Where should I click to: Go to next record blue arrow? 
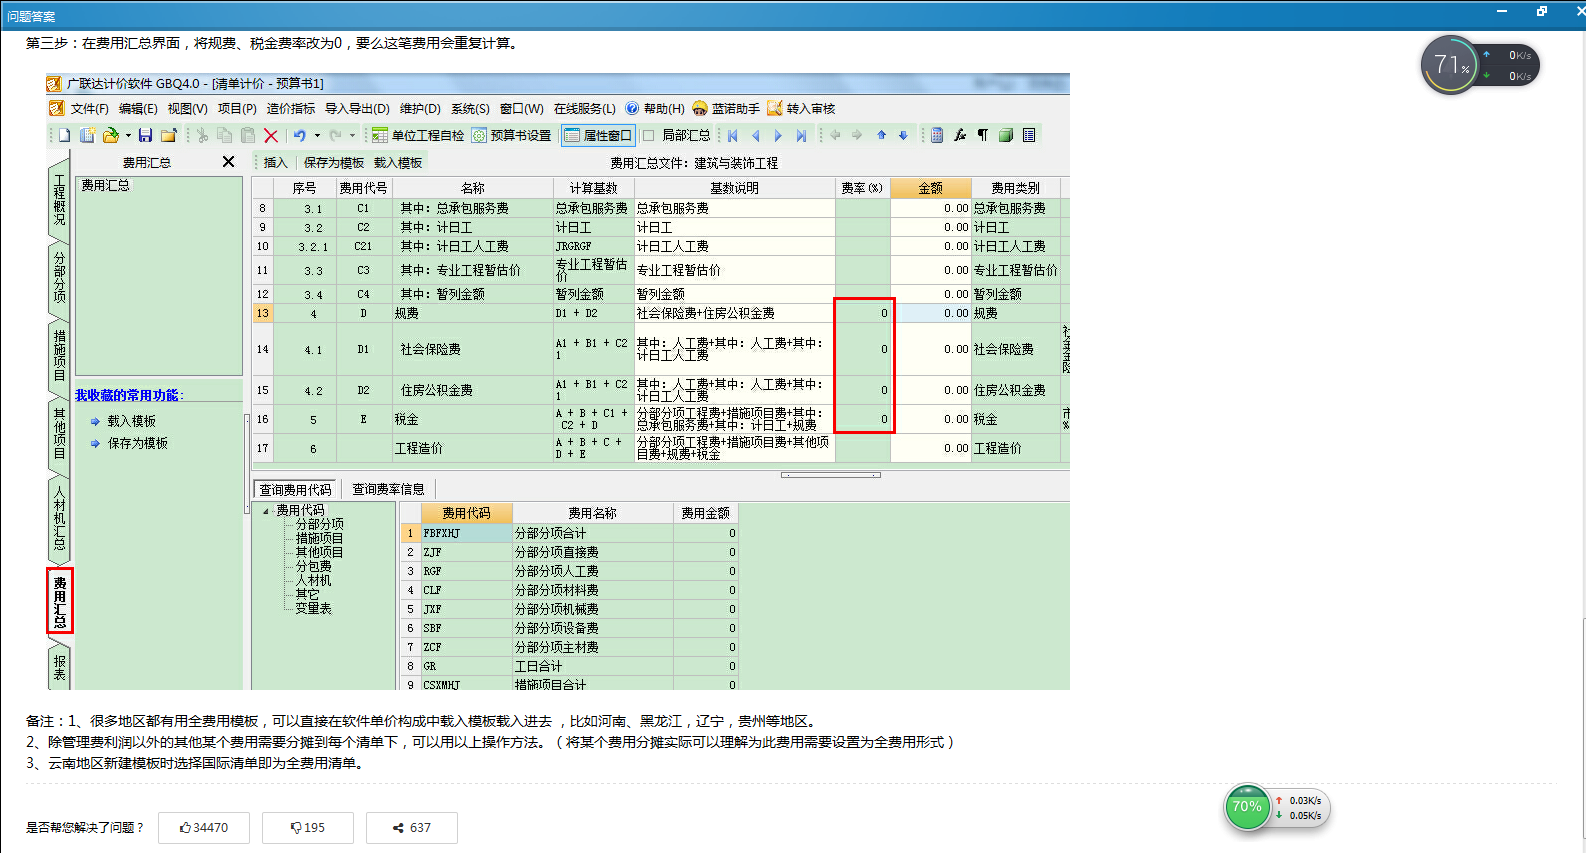click(778, 135)
